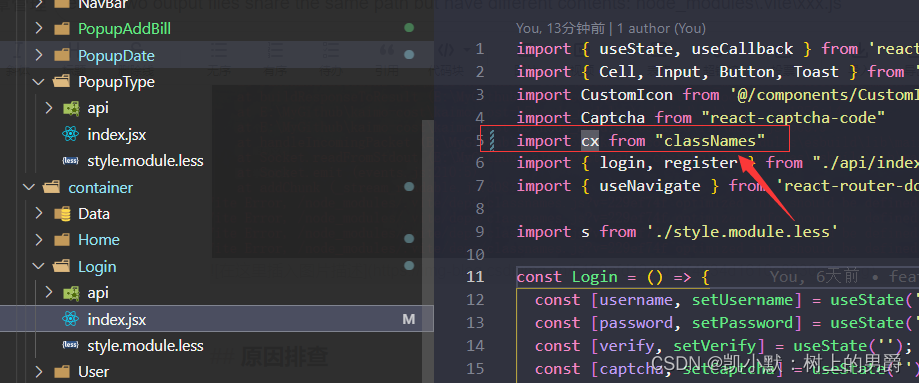919x383 pixels.
Task: Expand the Home folder chevron
Action: tap(39, 240)
